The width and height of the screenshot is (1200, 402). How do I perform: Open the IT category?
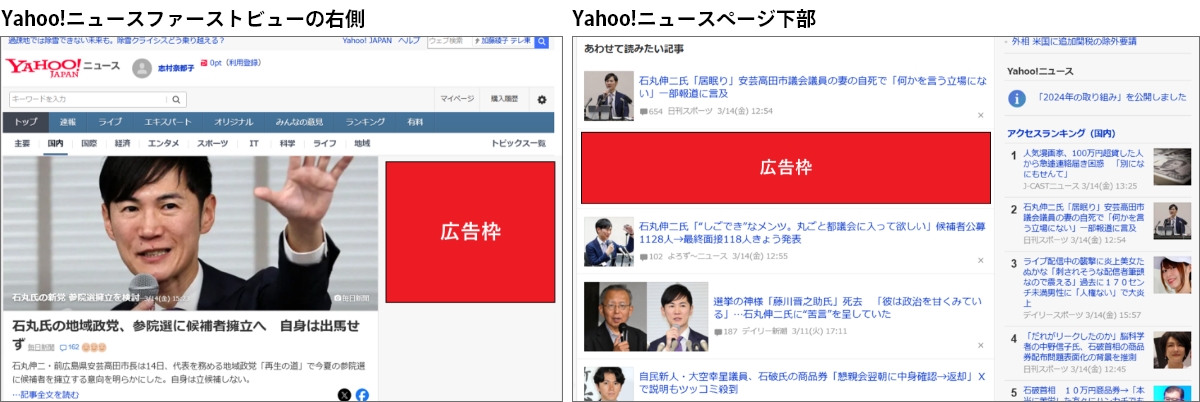coord(254,144)
